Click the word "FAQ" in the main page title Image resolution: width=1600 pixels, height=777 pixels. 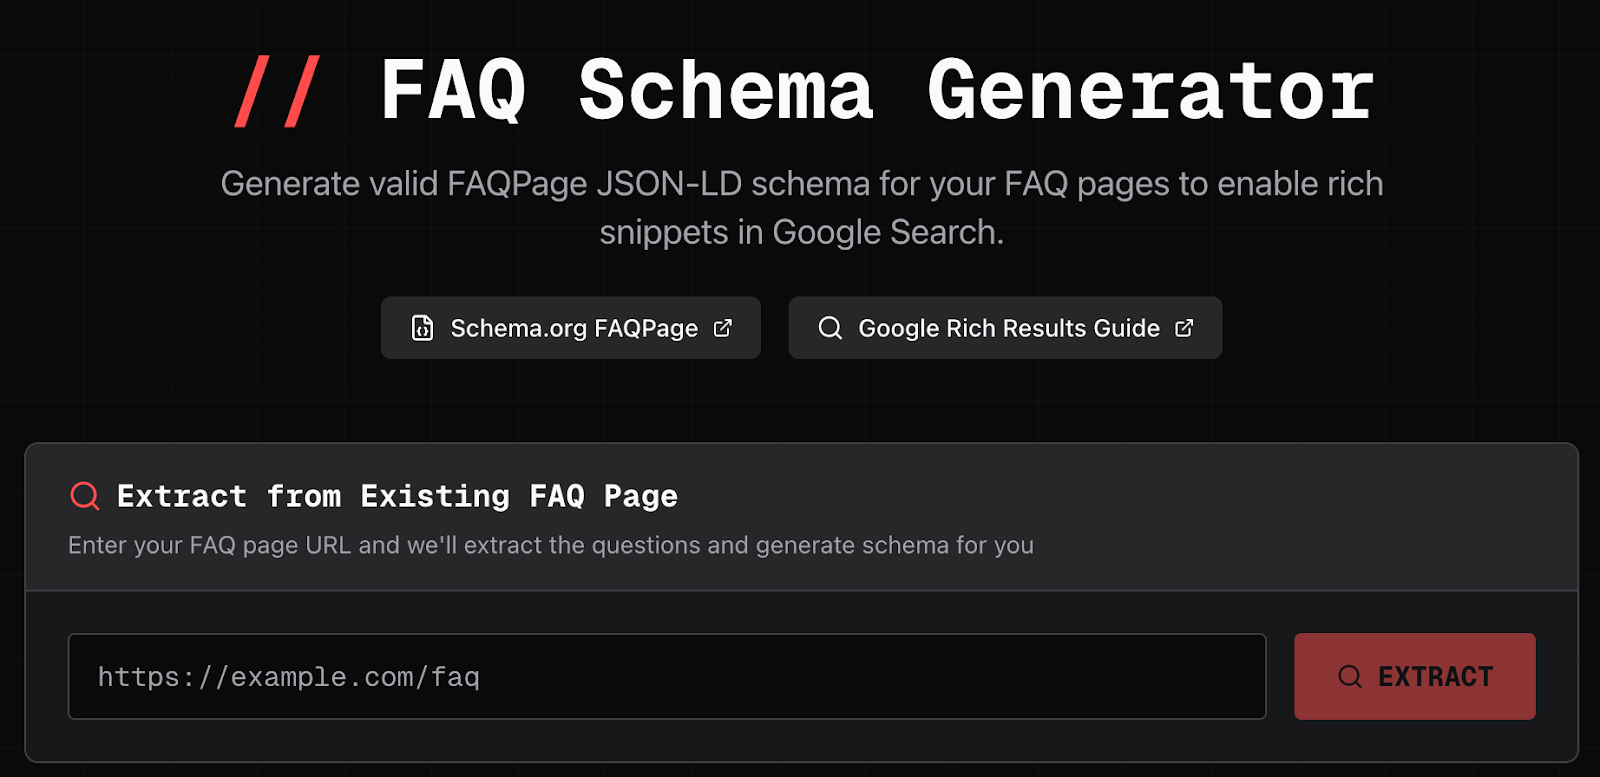coord(453,91)
